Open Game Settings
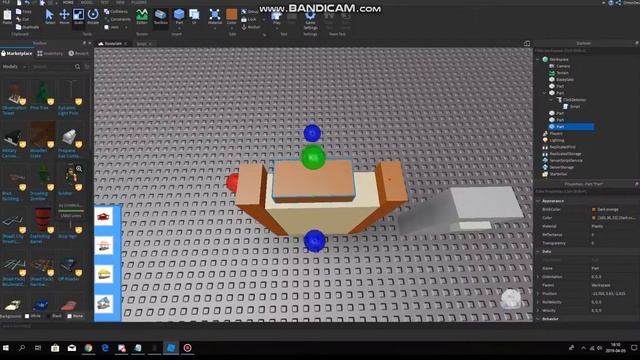 coord(310,20)
